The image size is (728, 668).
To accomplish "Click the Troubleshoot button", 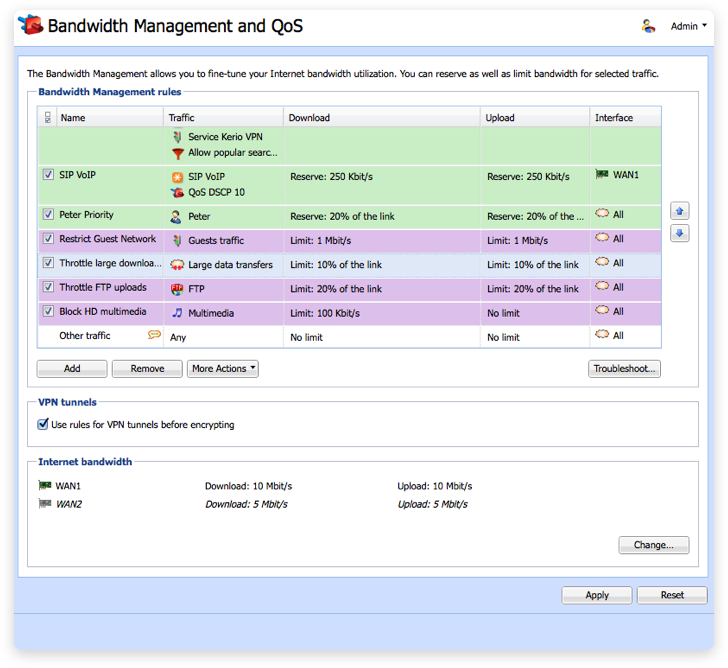I will point(624,369).
